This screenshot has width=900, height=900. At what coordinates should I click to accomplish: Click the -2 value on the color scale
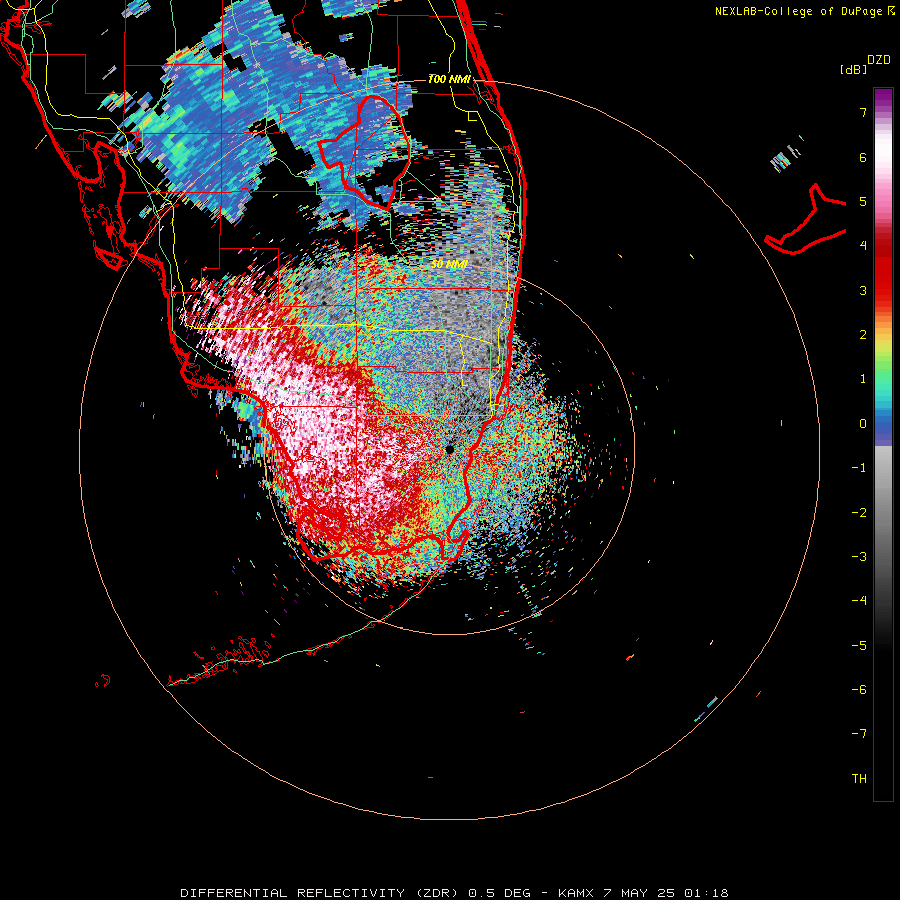pos(859,513)
